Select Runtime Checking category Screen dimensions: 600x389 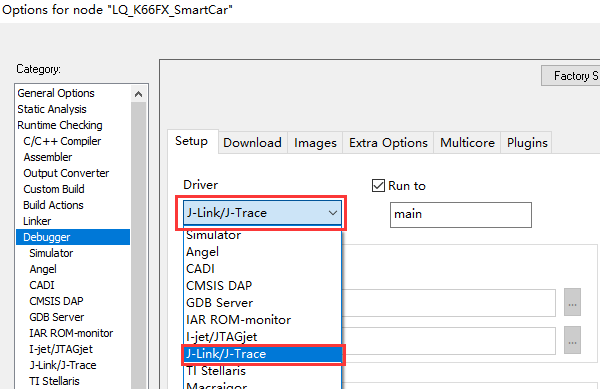(x=60, y=125)
